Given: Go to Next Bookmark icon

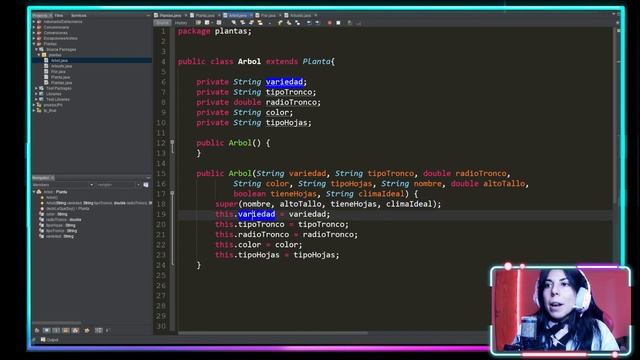Looking at the screenshot, I should pyautogui.click(x=289, y=23).
